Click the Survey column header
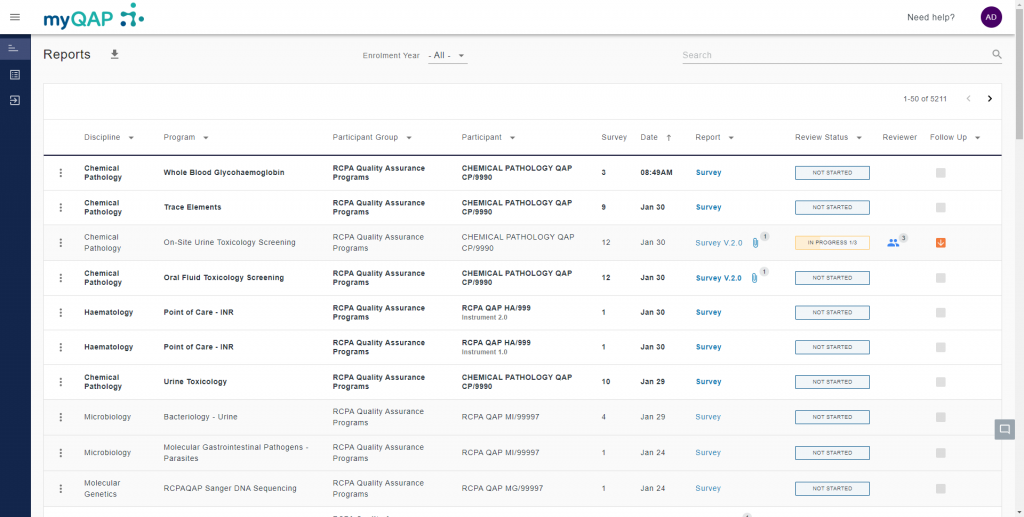 [614, 138]
